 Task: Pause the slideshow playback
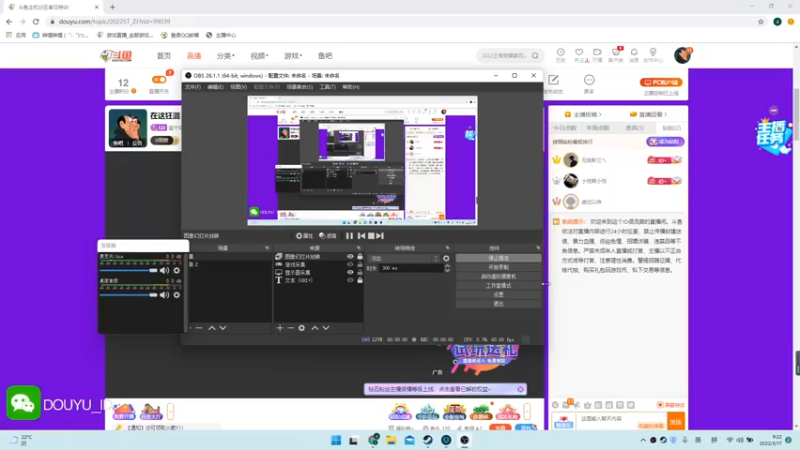pyautogui.click(x=349, y=236)
